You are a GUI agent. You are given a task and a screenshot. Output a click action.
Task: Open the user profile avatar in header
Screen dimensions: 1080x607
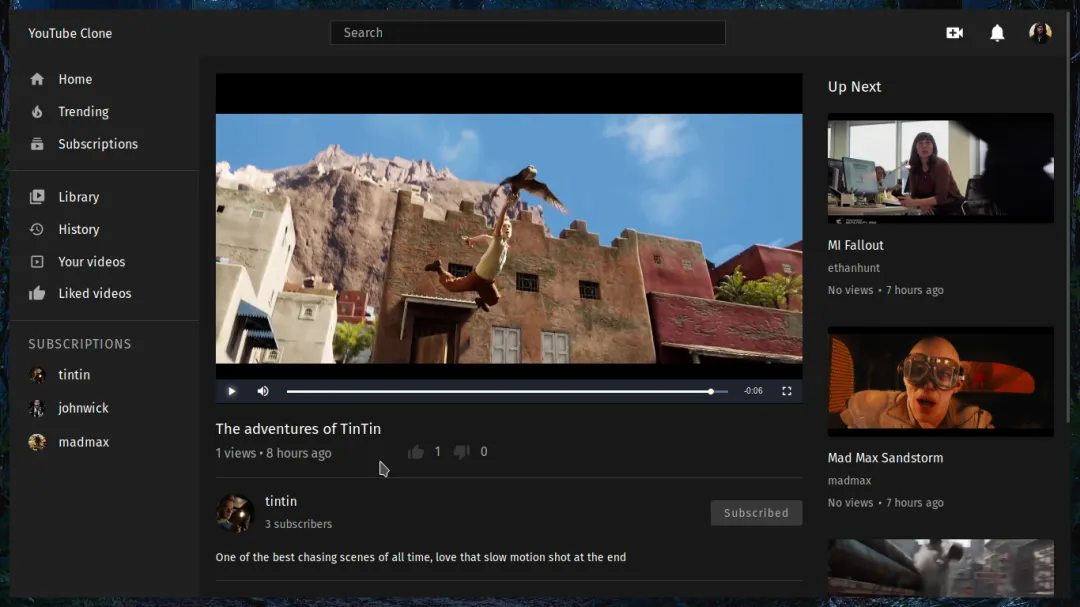click(x=1040, y=32)
